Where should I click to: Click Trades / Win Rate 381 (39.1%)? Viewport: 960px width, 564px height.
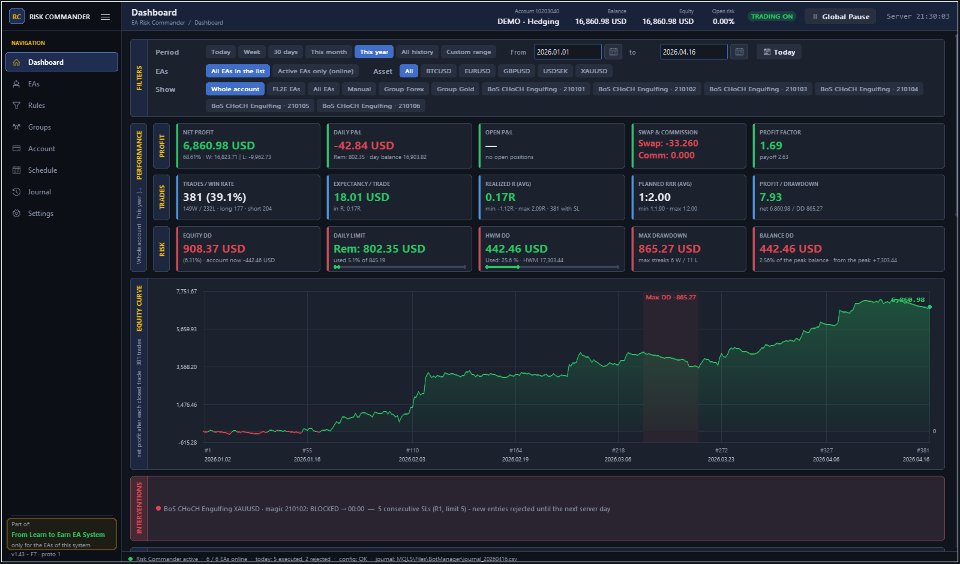[248, 197]
